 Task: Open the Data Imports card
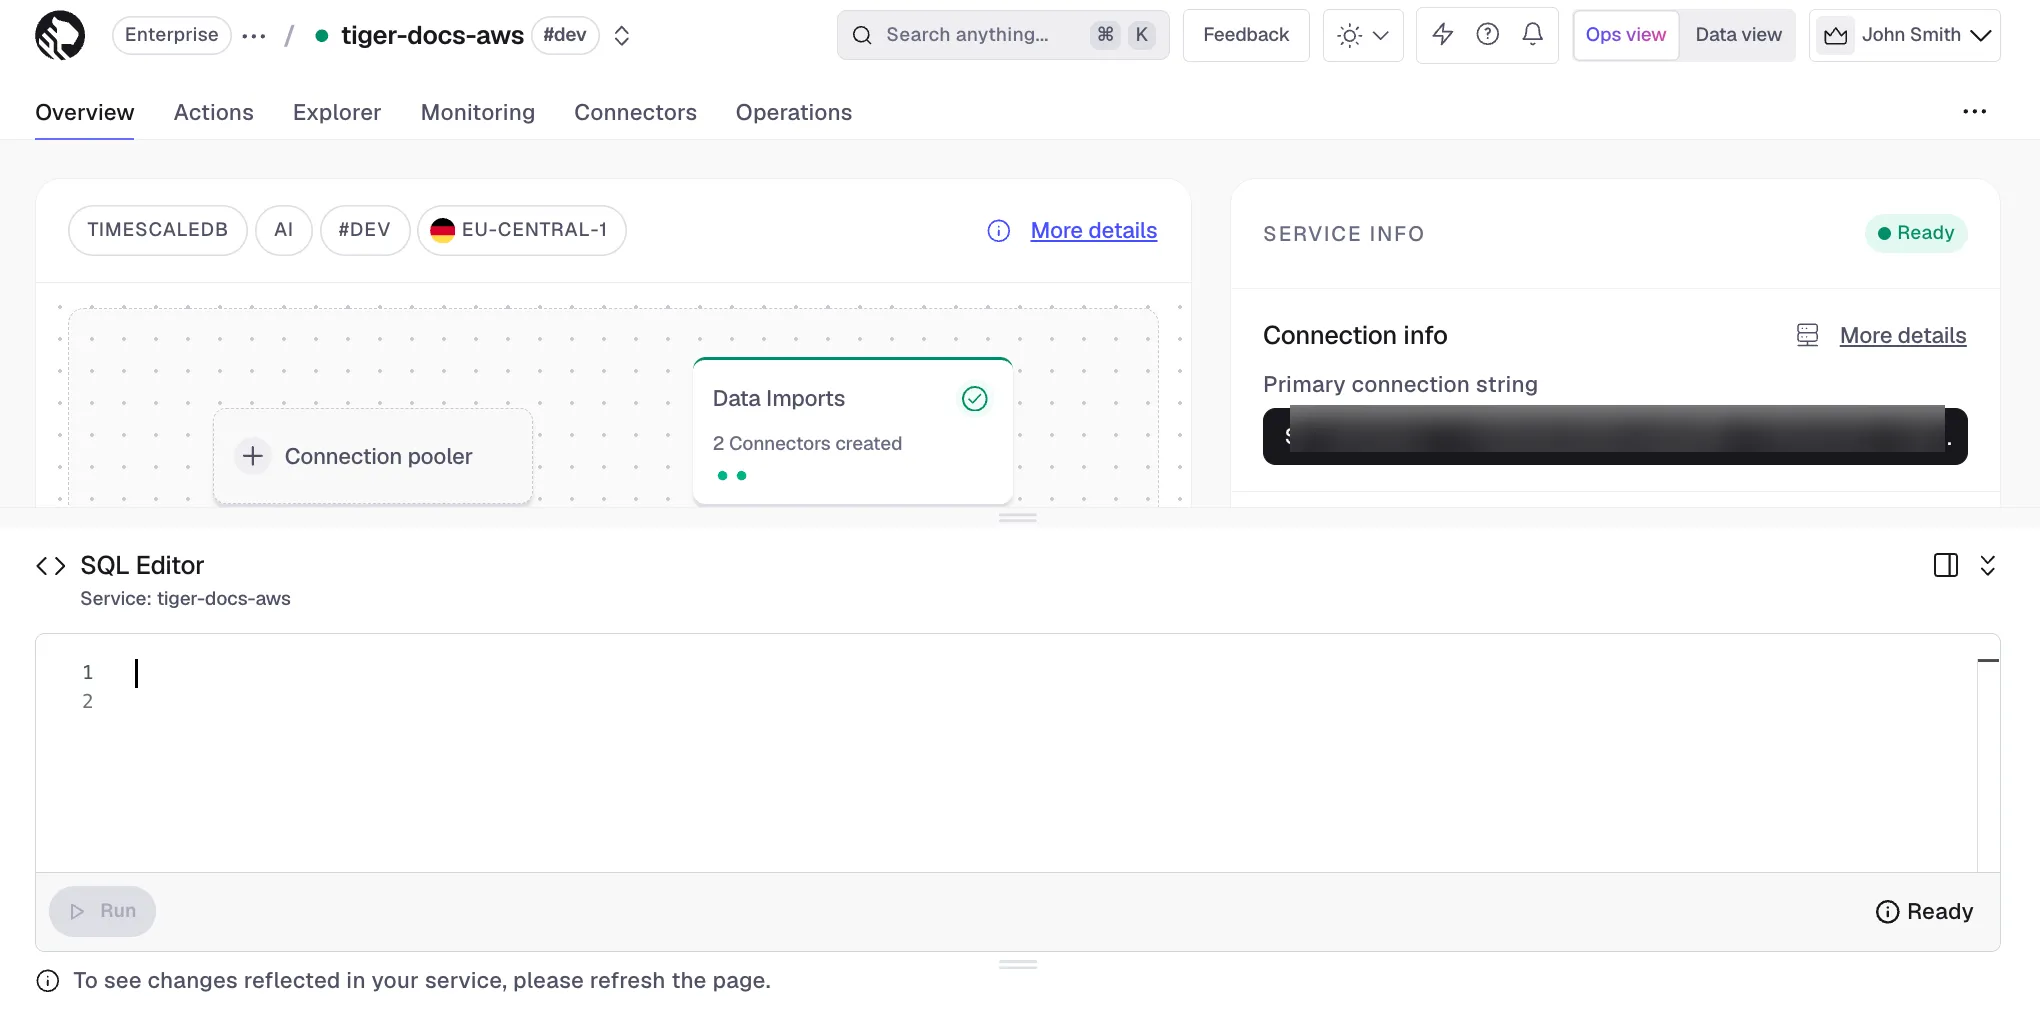tap(853, 431)
